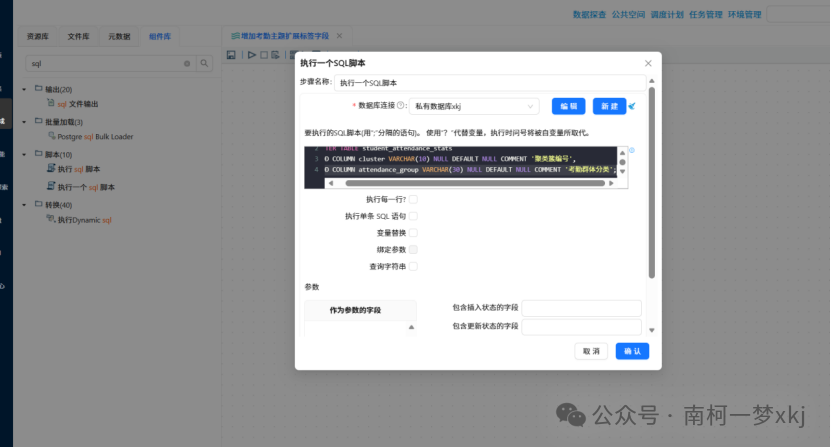Screen dimensions: 831x448
Task: Click the sql 文件输出 component icon
Action: [51, 103]
